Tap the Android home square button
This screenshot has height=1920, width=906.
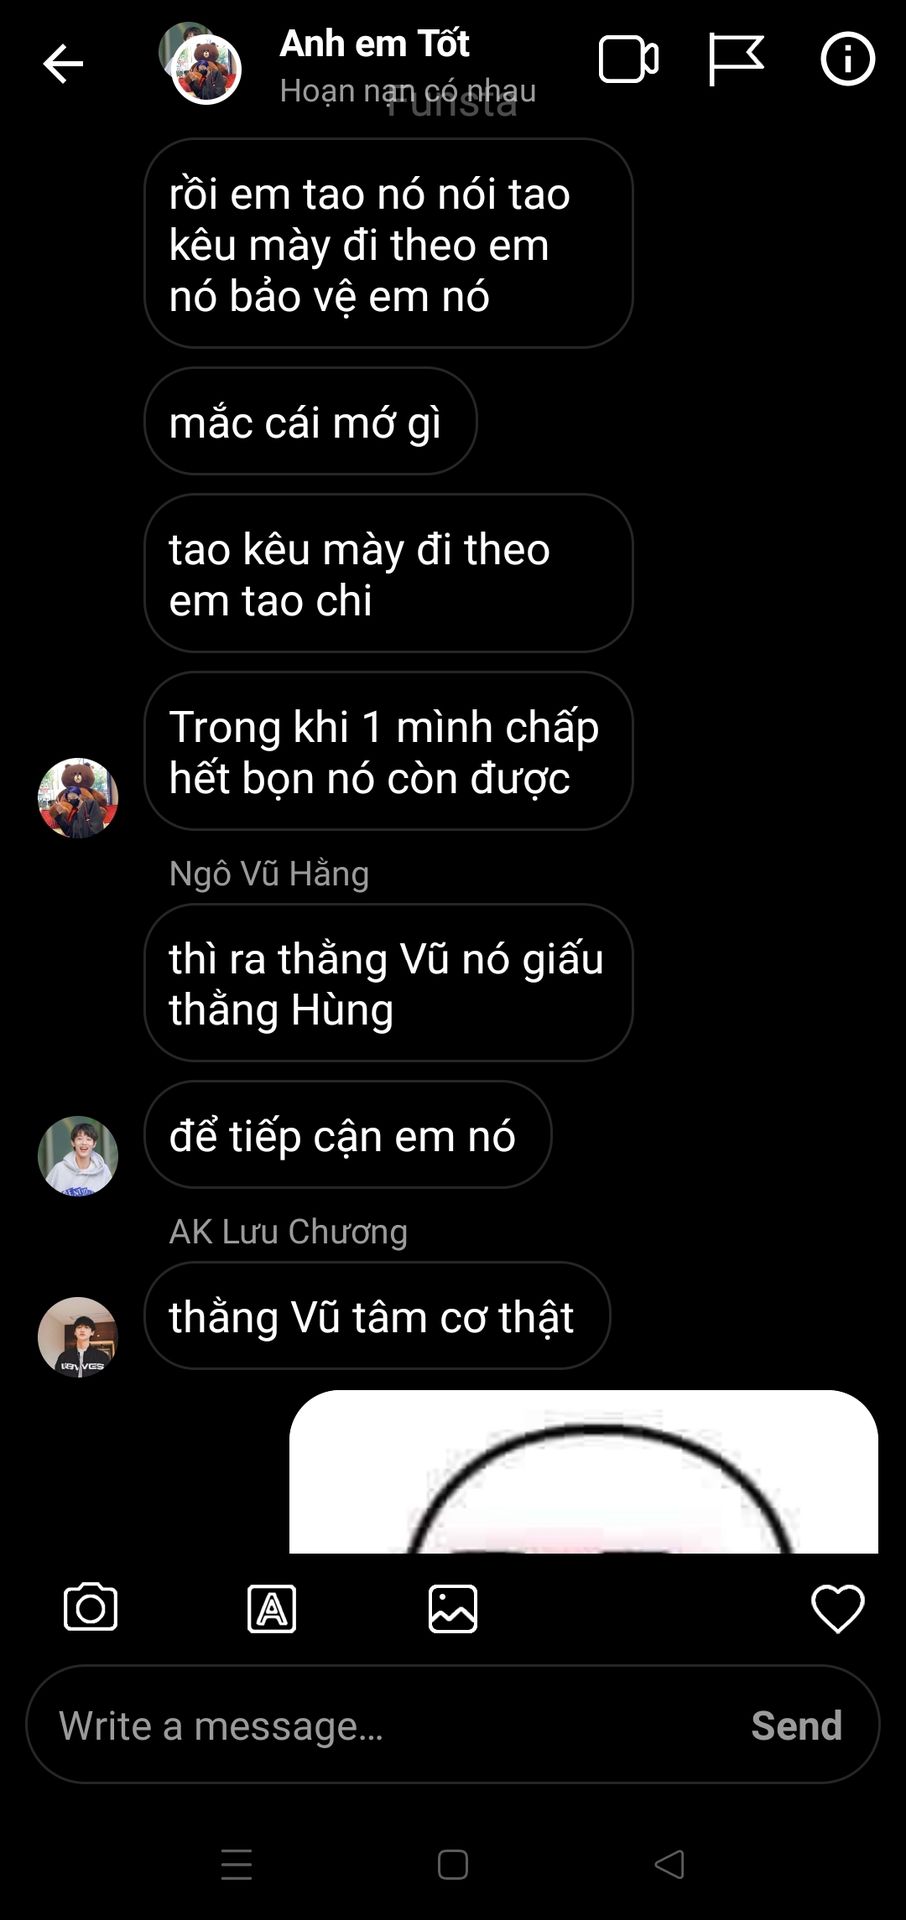click(x=453, y=1865)
